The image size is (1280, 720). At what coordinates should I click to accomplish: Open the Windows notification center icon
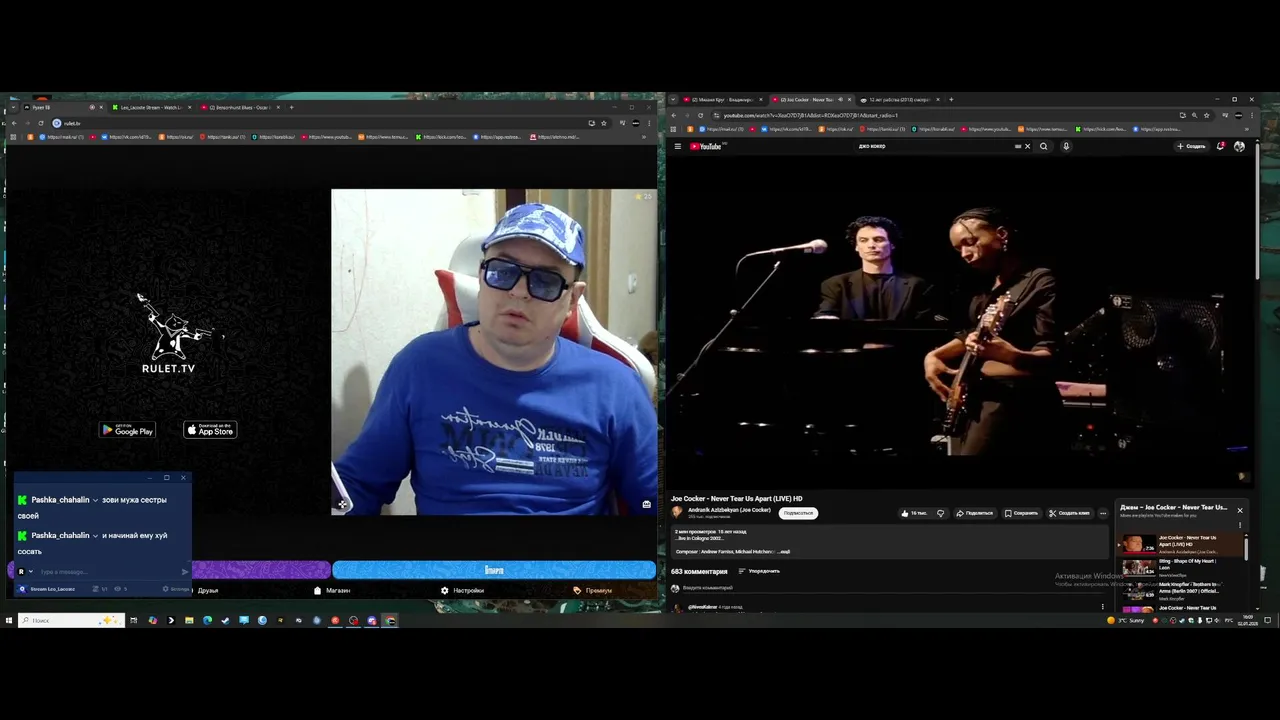1267,620
